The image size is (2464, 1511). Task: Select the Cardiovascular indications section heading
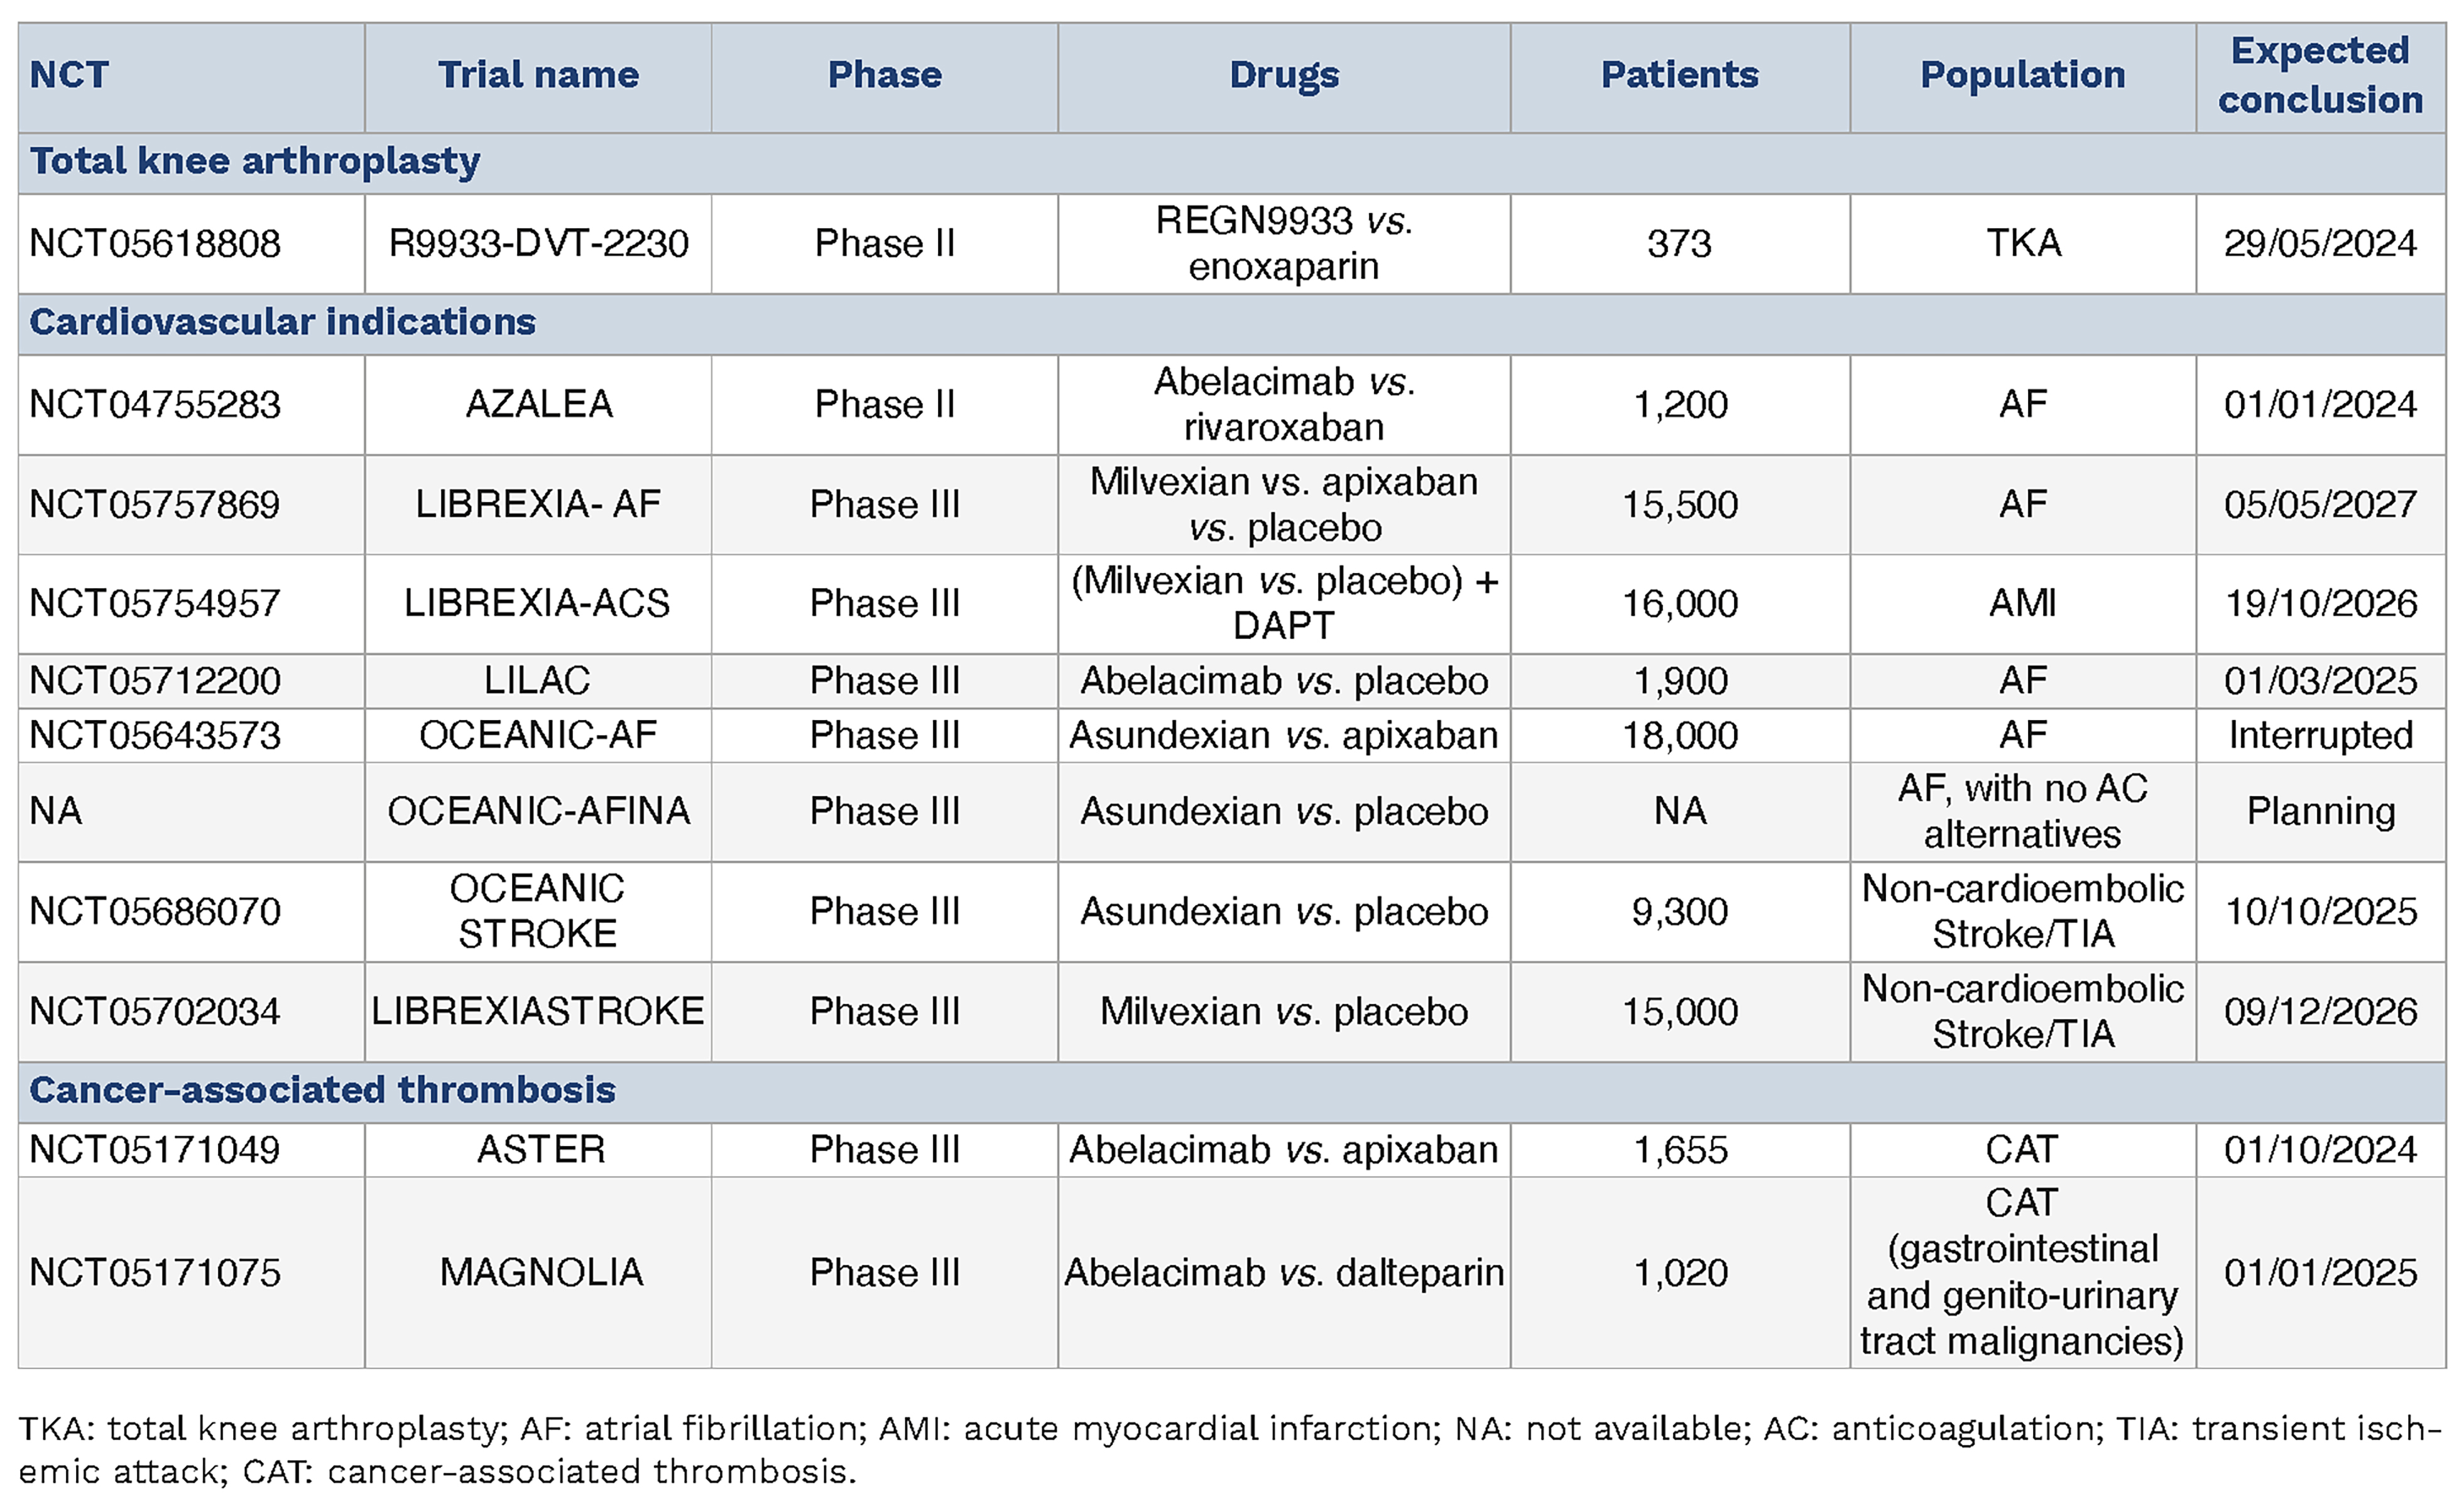coord(283,323)
